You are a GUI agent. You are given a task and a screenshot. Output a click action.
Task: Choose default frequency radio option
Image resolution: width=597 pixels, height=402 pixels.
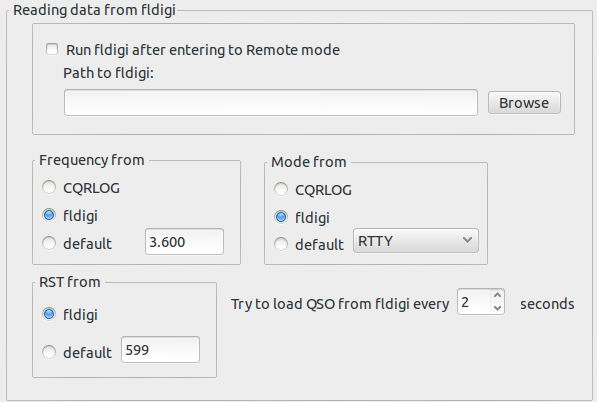tap(49, 243)
